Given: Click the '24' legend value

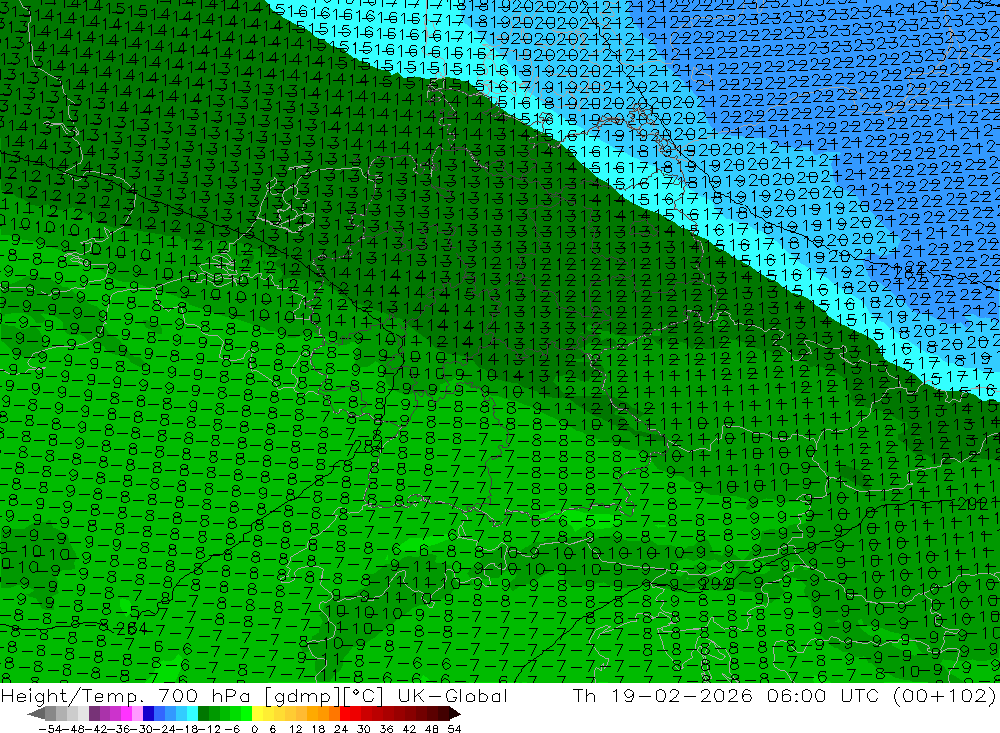Looking at the screenshot, I should point(341,729).
